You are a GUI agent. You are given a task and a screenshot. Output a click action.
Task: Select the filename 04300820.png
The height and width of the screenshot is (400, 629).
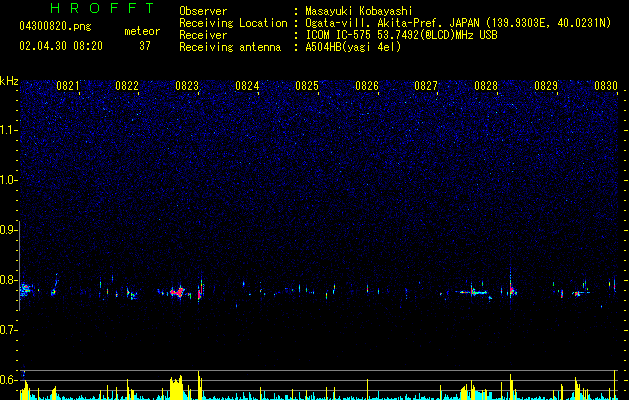point(55,27)
